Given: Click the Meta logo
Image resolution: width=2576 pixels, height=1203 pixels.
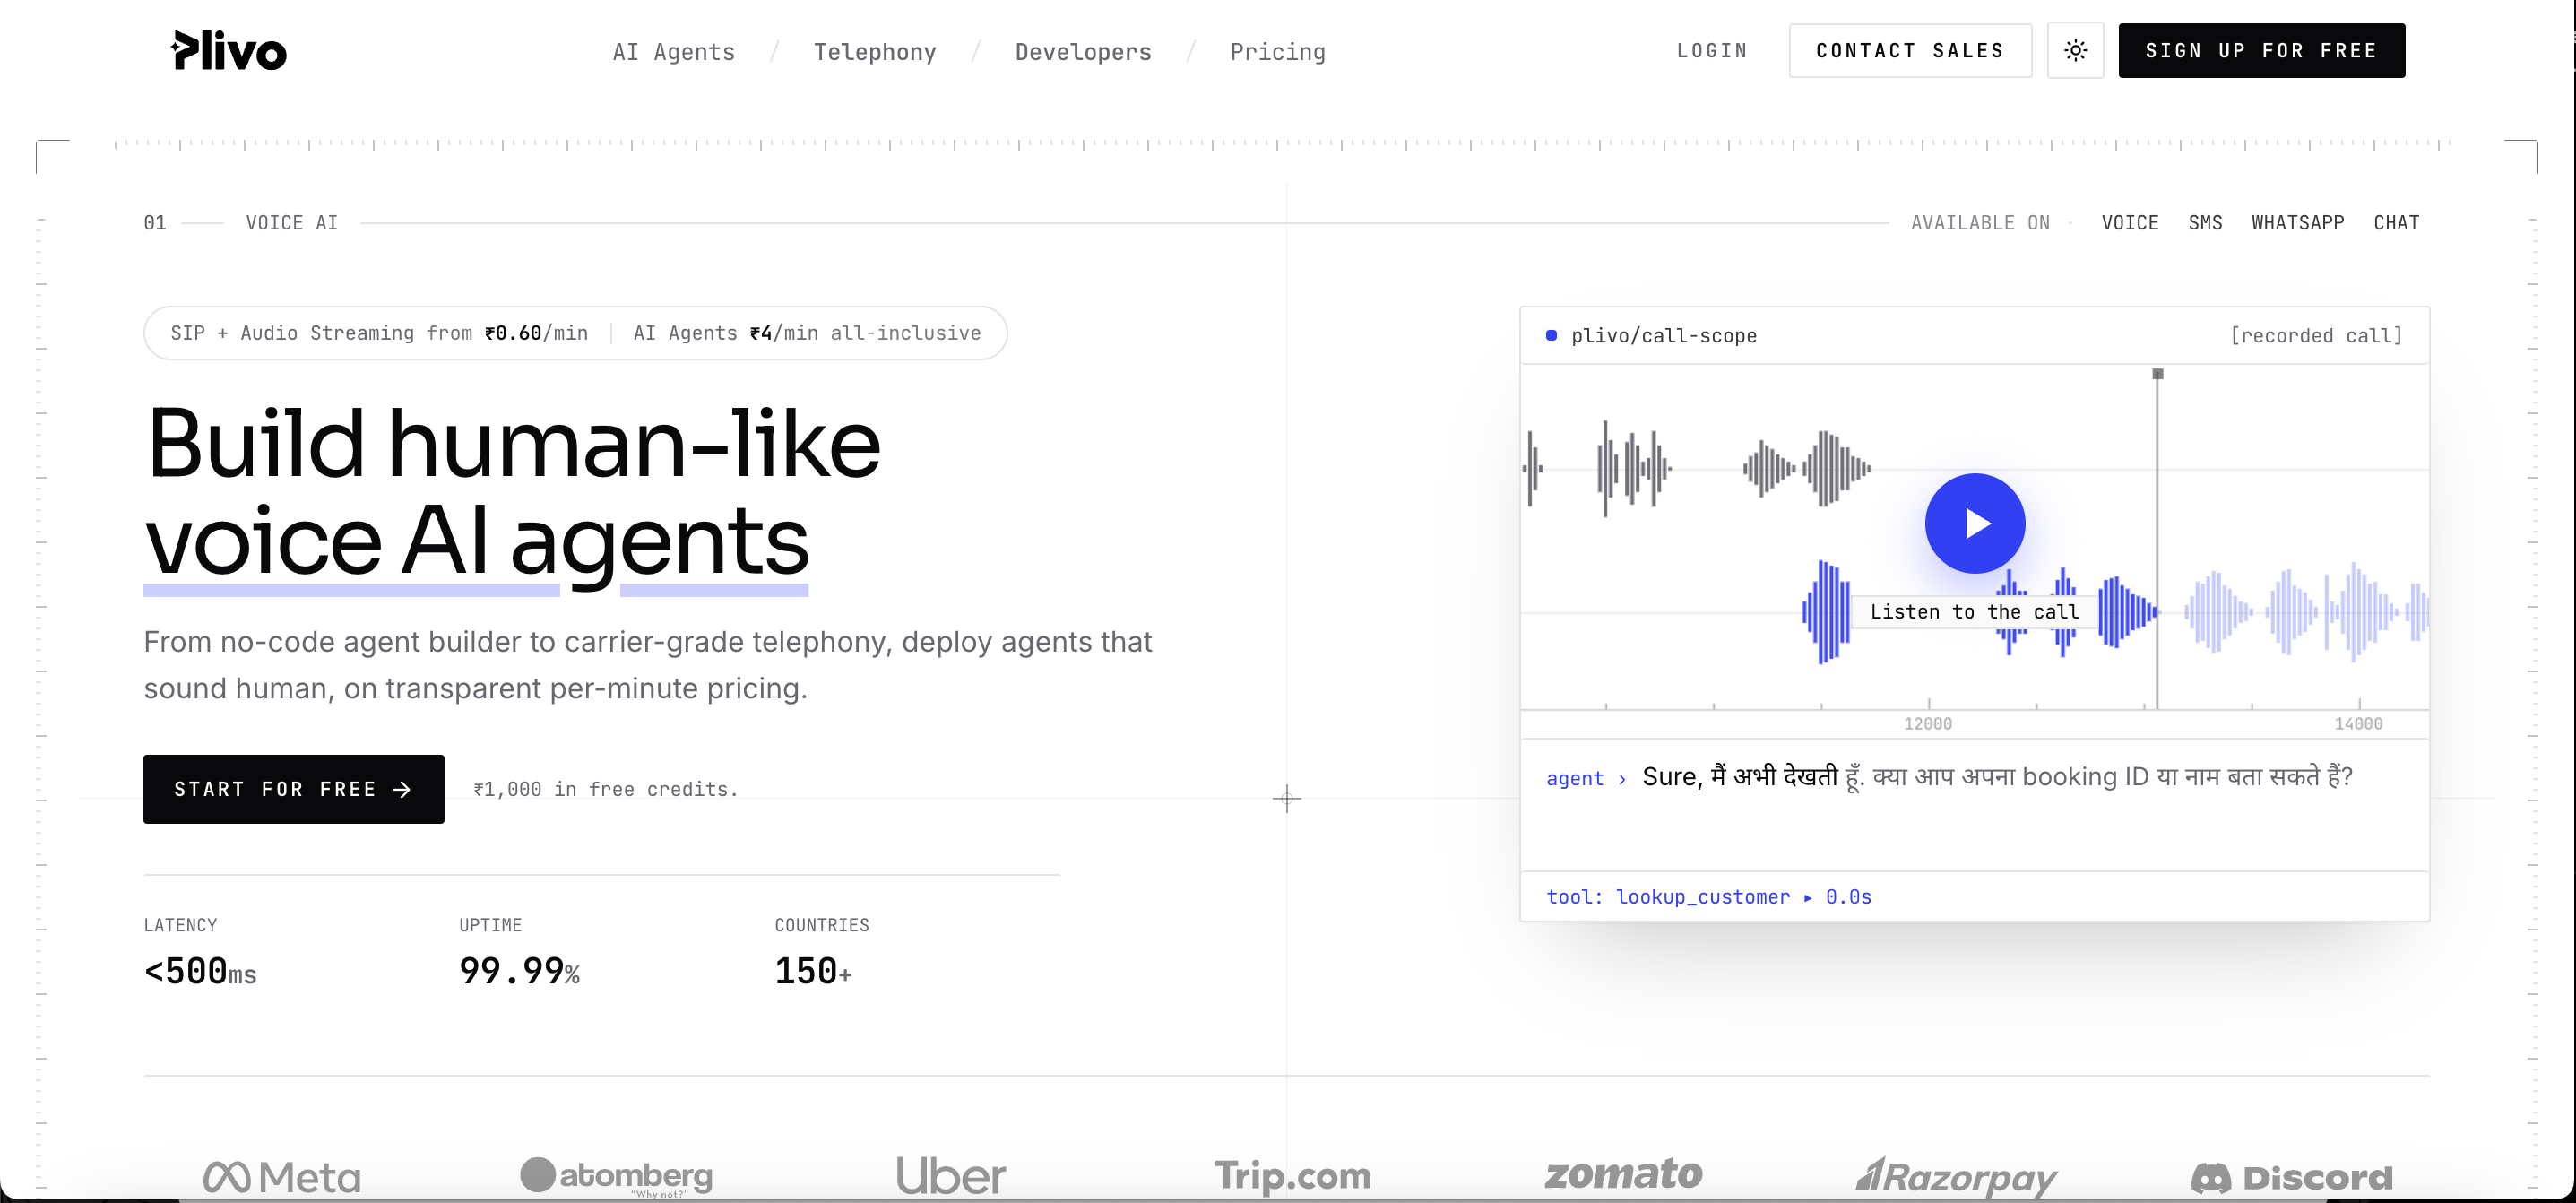Looking at the screenshot, I should tap(281, 1175).
